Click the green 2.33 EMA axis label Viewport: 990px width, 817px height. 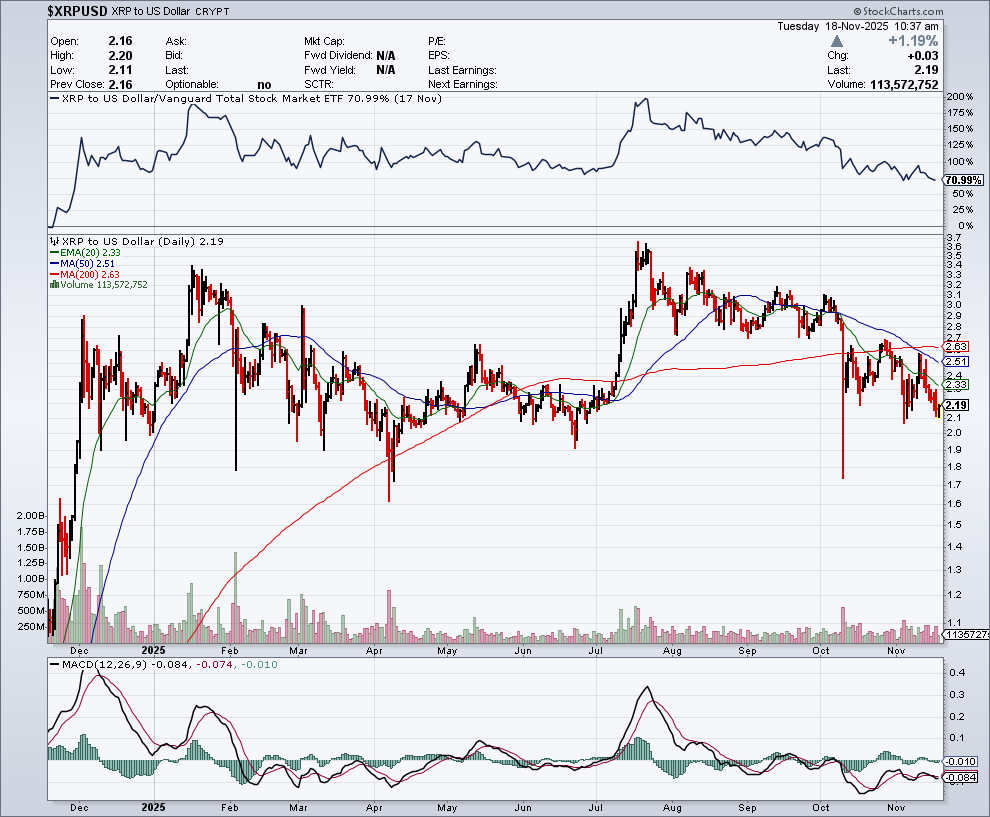(957, 385)
